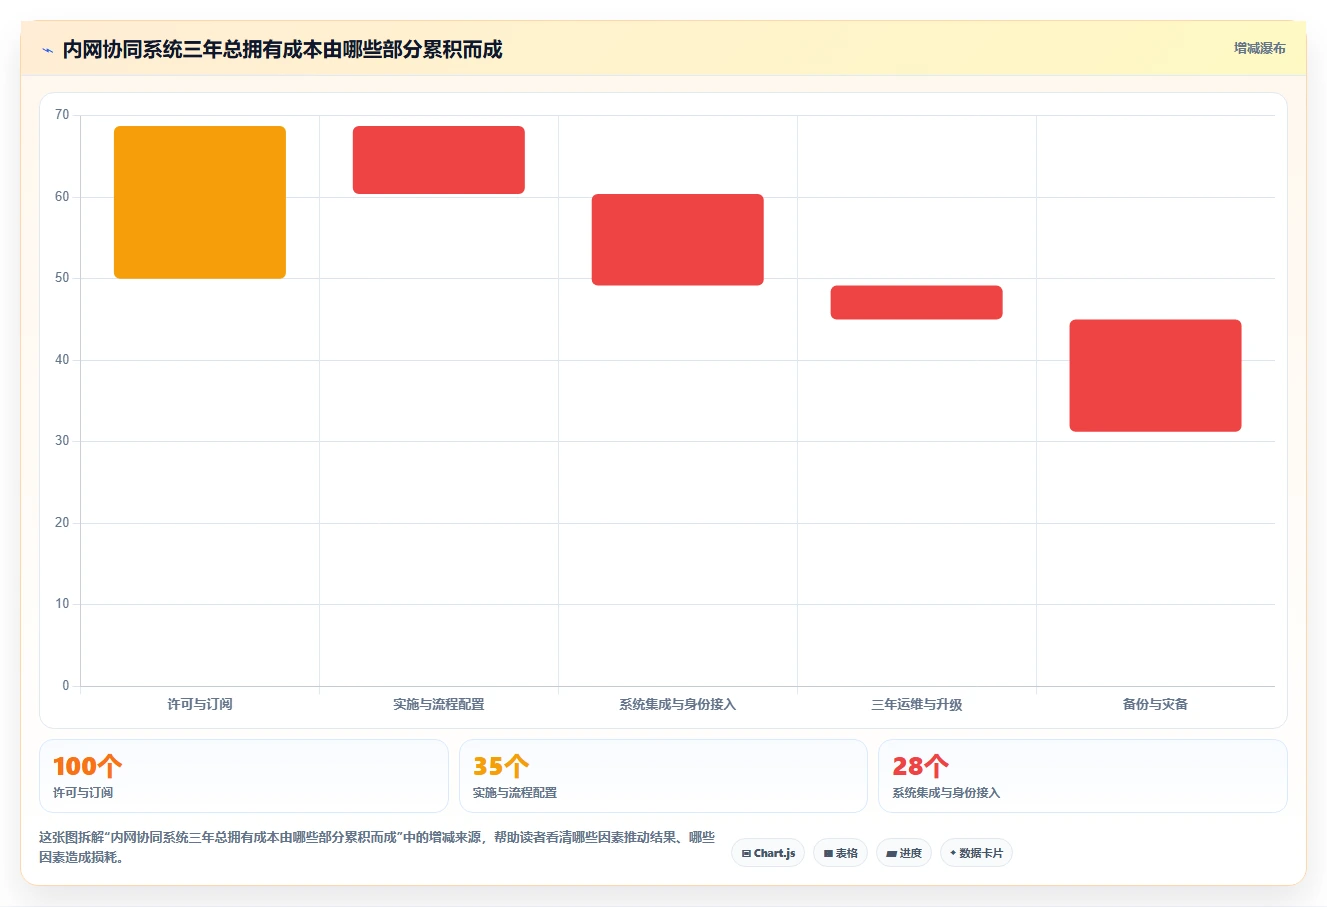Click the x-axis label 实施与流程配置
This screenshot has width=1327, height=907.
click(x=439, y=704)
